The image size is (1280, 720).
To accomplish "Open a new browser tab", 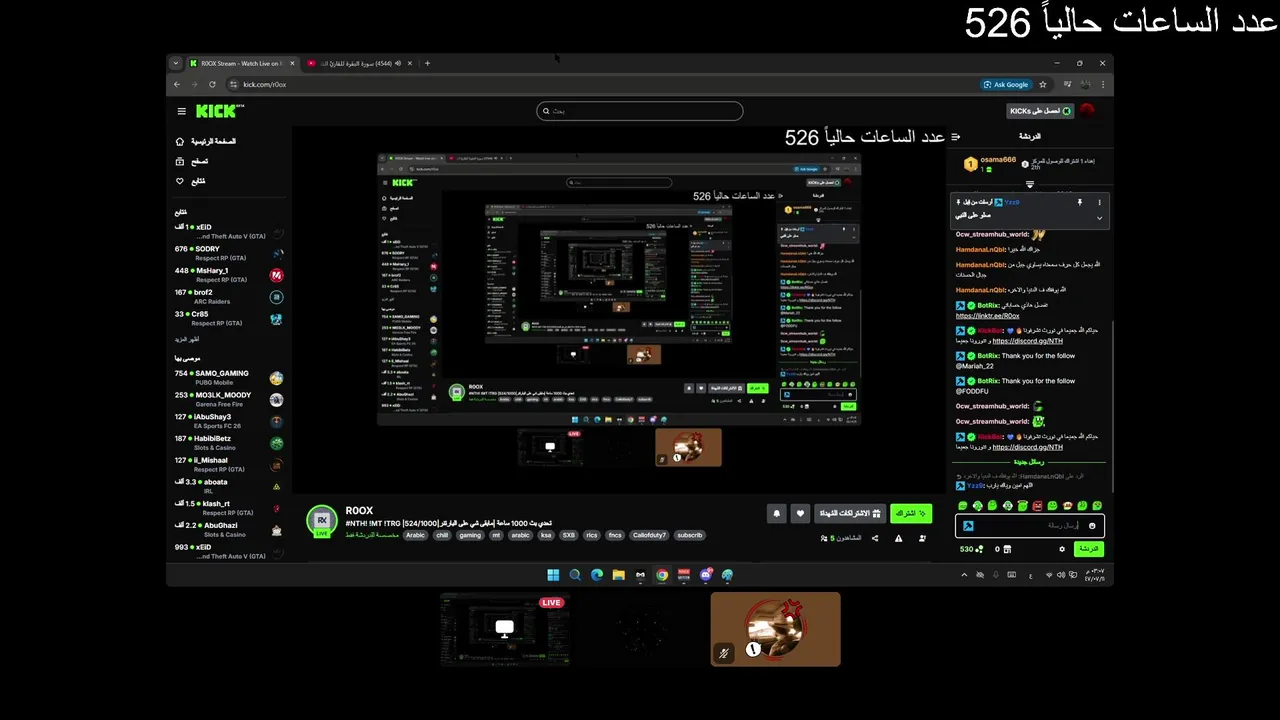I will coord(427,63).
